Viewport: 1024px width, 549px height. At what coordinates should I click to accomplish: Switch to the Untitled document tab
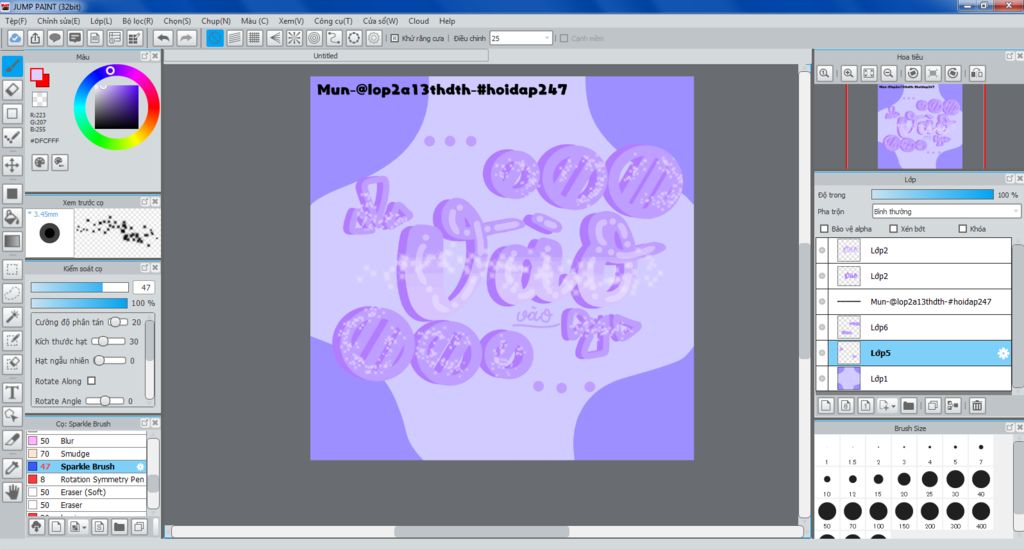(325, 56)
